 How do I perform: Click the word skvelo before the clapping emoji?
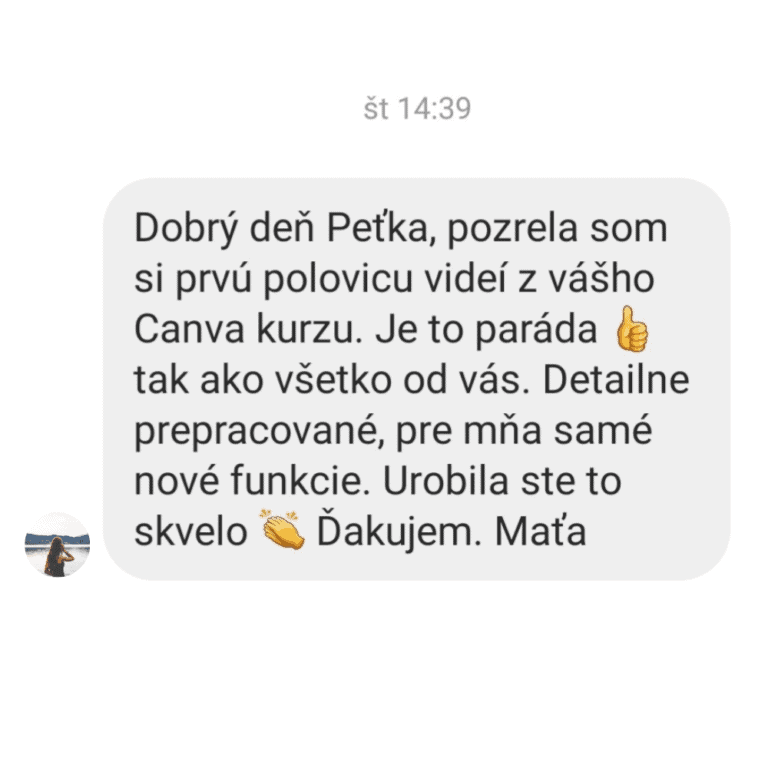click(191, 531)
